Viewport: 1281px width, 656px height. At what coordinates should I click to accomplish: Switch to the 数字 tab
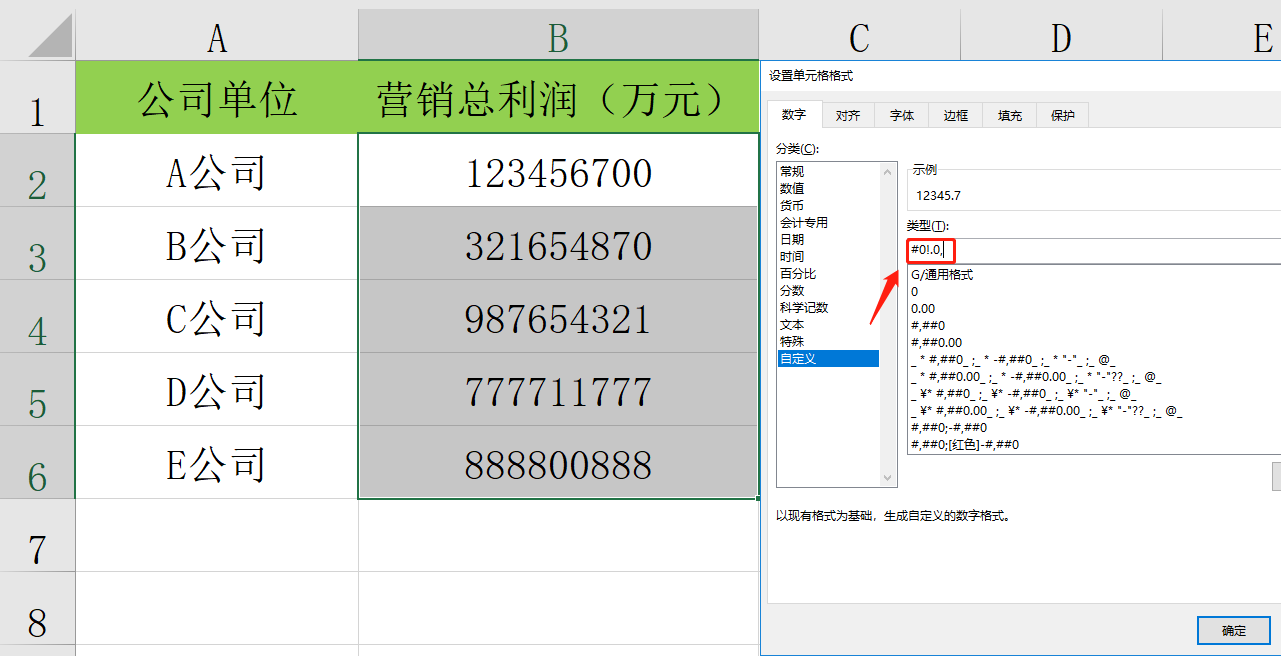pyautogui.click(x=794, y=115)
